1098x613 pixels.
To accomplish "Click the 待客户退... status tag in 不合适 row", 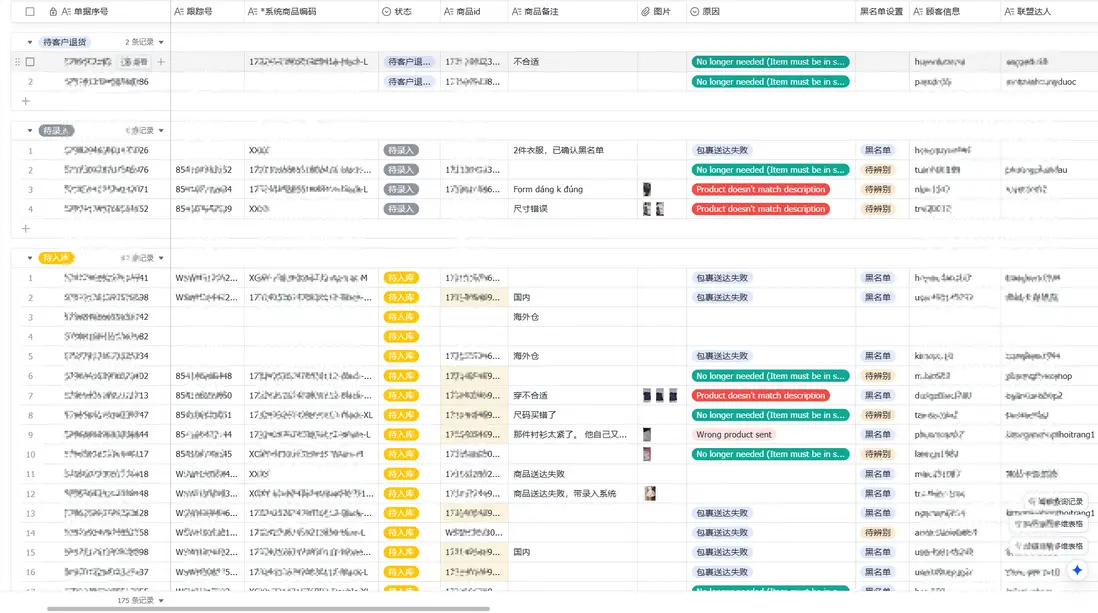I will [410, 62].
